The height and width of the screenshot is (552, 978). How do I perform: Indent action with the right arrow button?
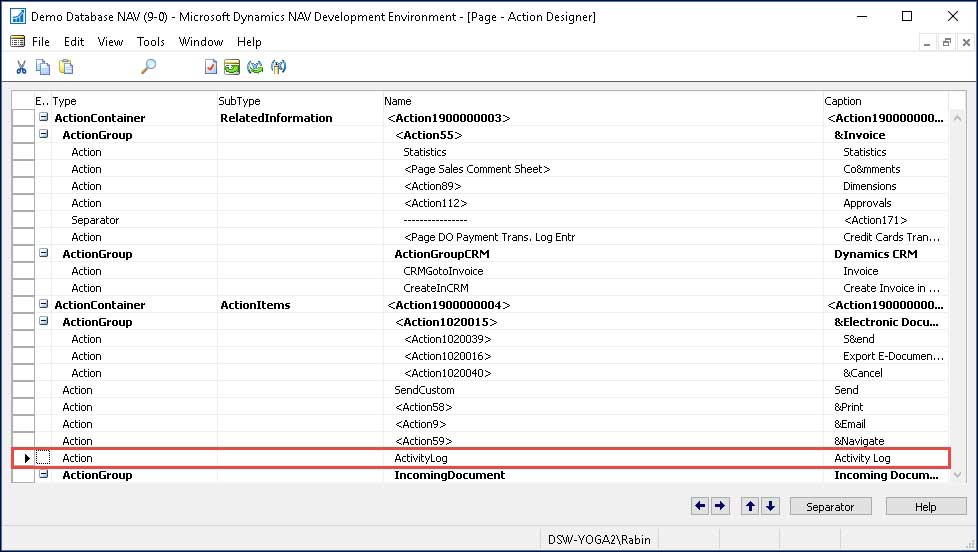tap(720, 506)
